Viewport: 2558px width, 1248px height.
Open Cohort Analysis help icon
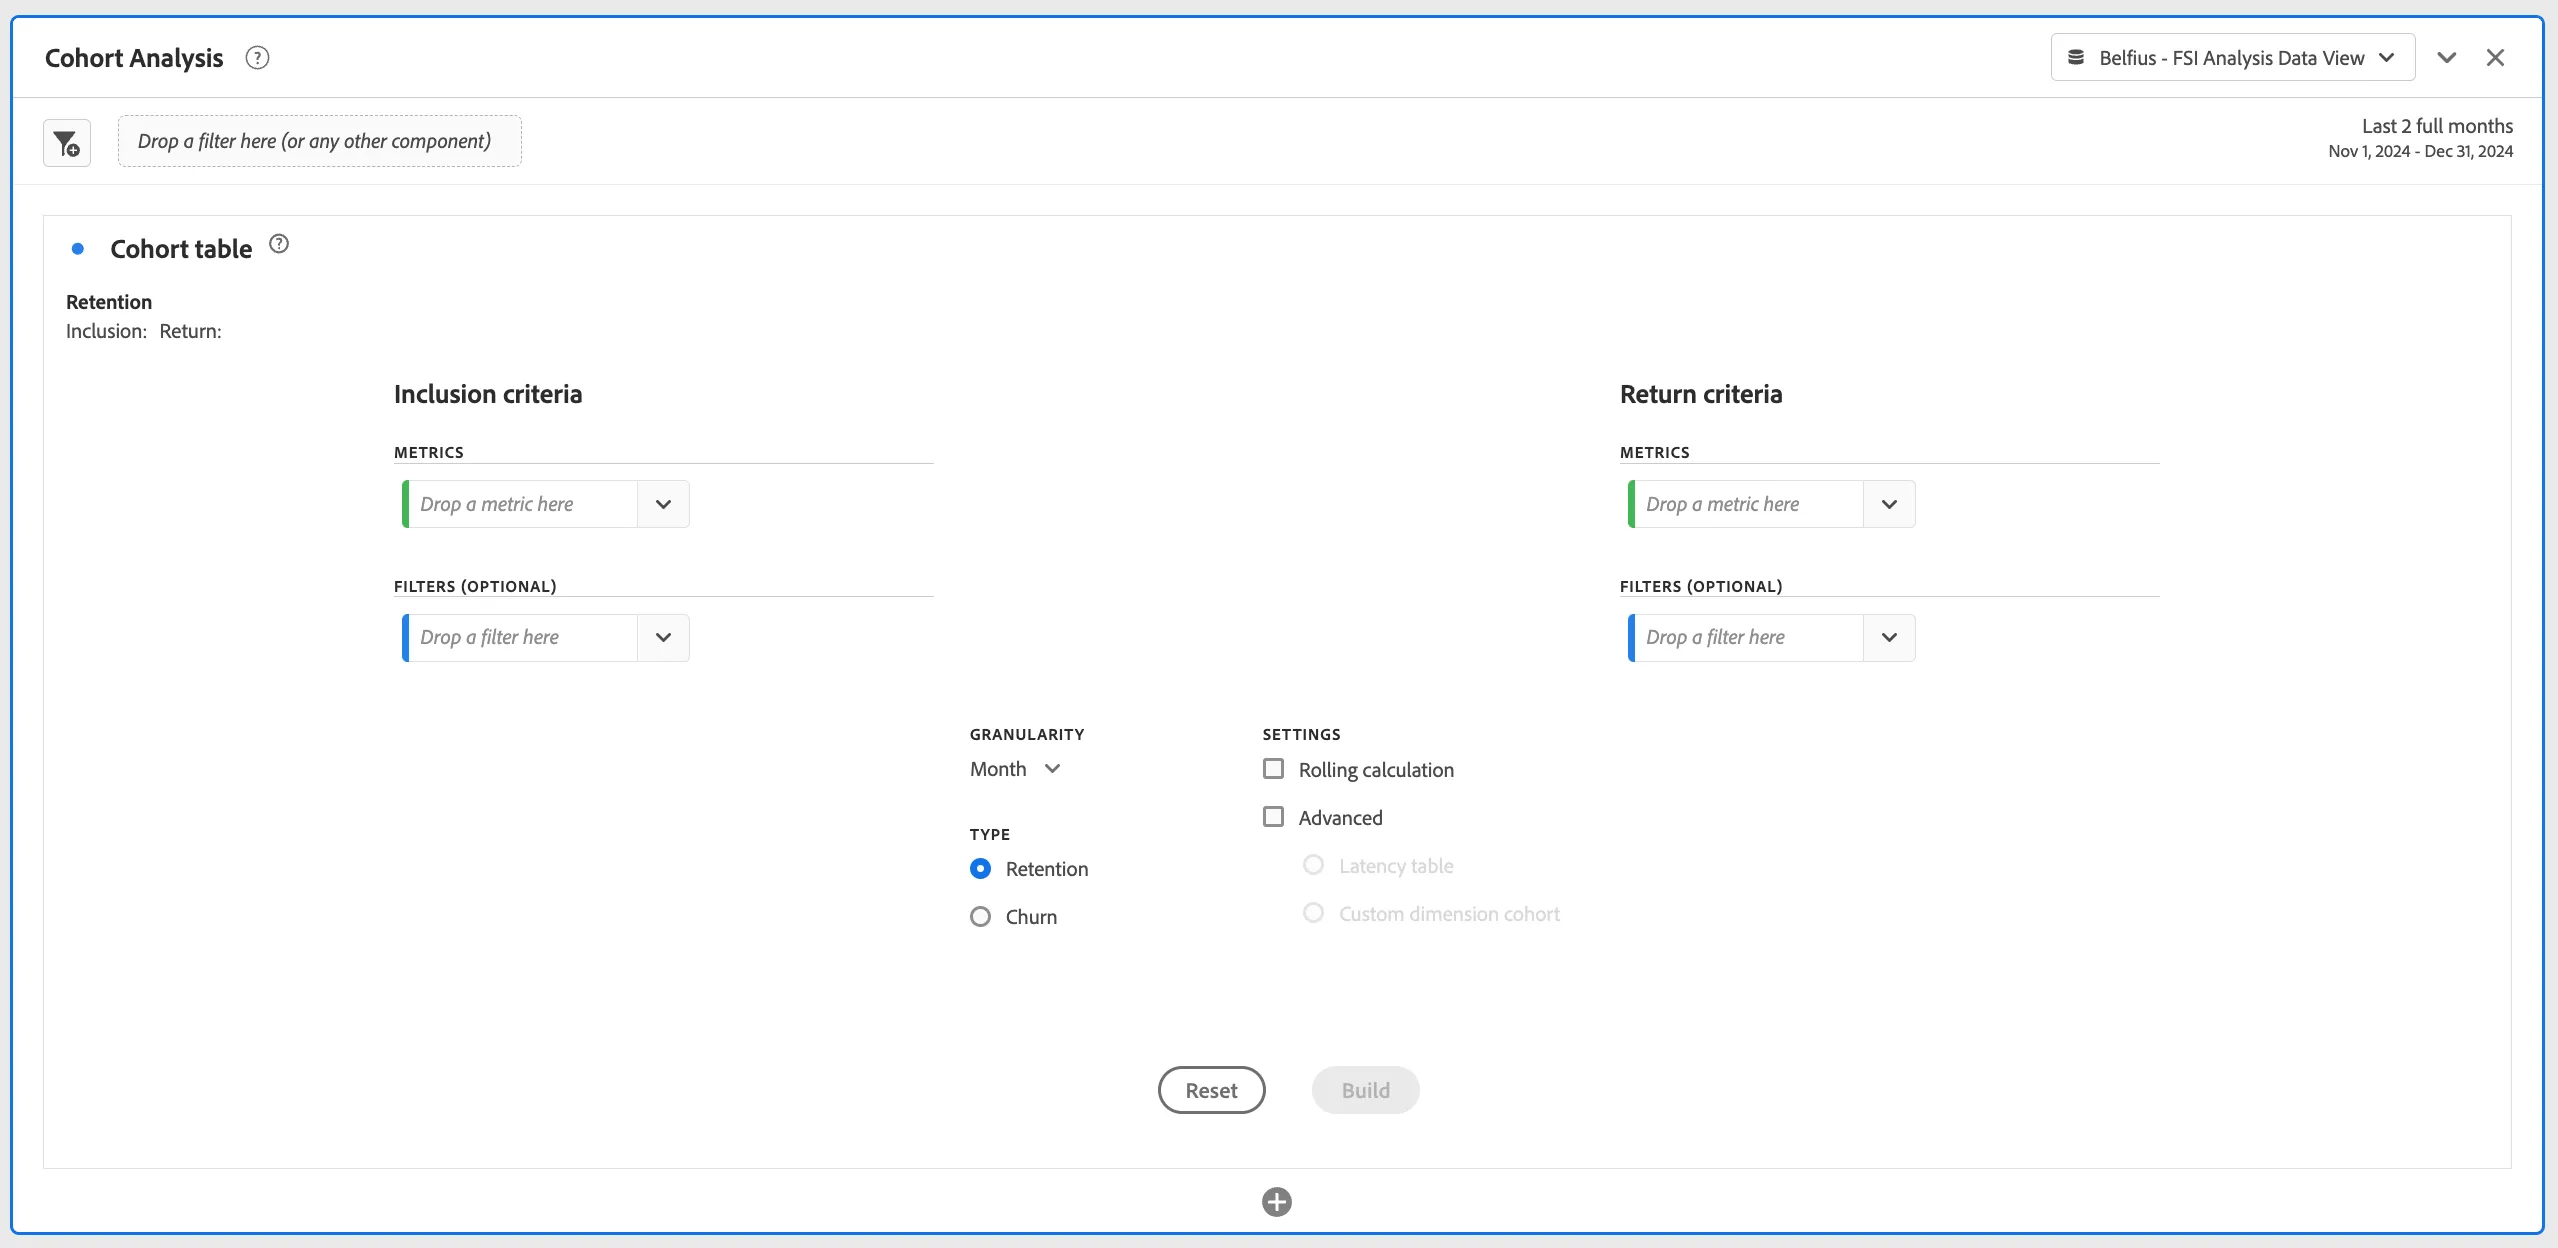pos(257,58)
